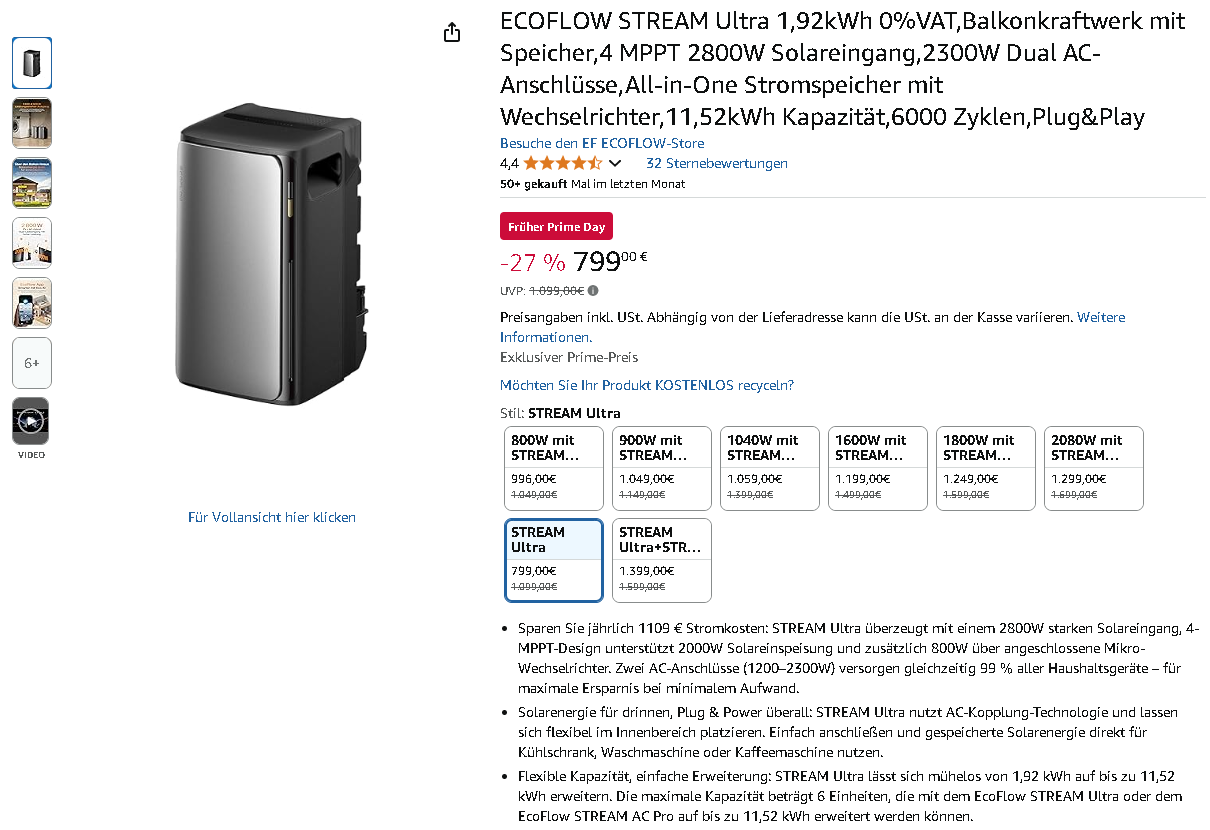Select the first product image thumbnail
The width and height of the screenshot is (1210, 830).
click(32, 63)
